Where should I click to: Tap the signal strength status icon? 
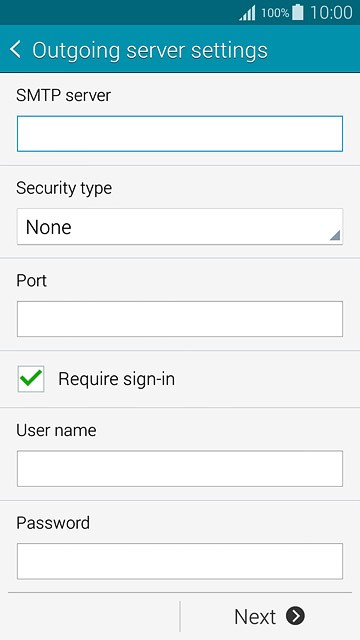click(x=247, y=13)
